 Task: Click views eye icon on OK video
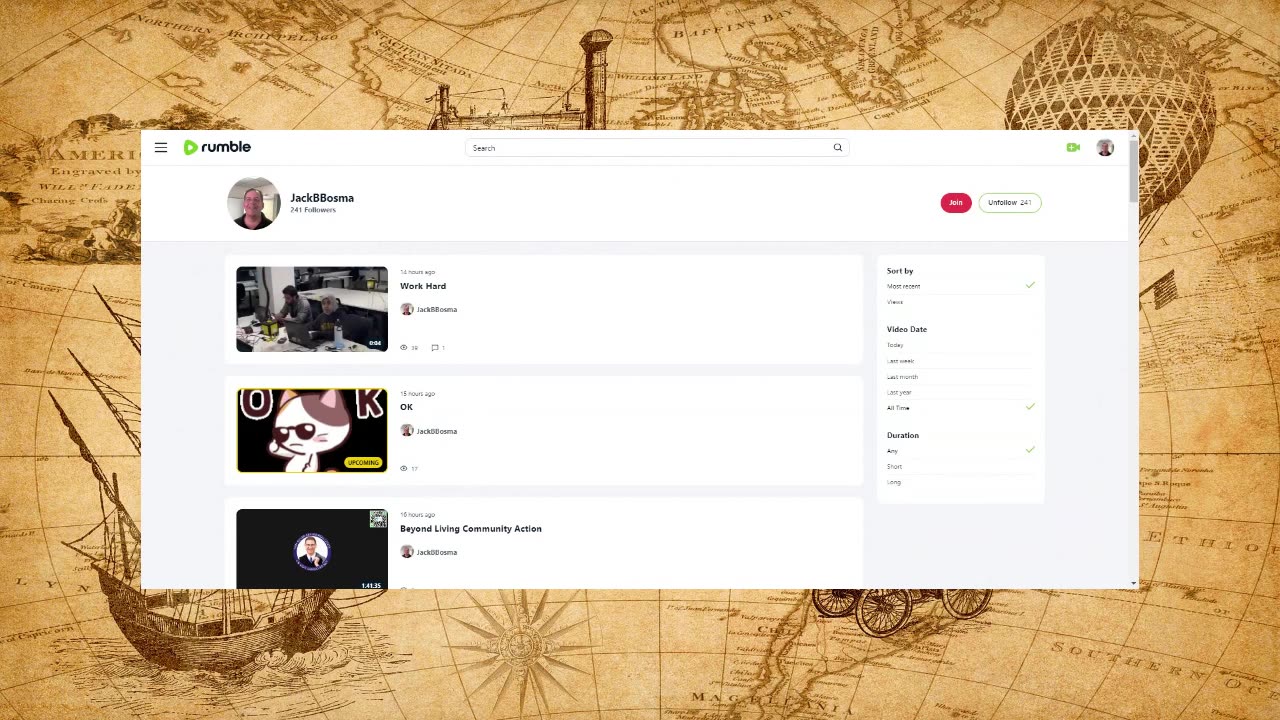pyautogui.click(x=404, y=468)
